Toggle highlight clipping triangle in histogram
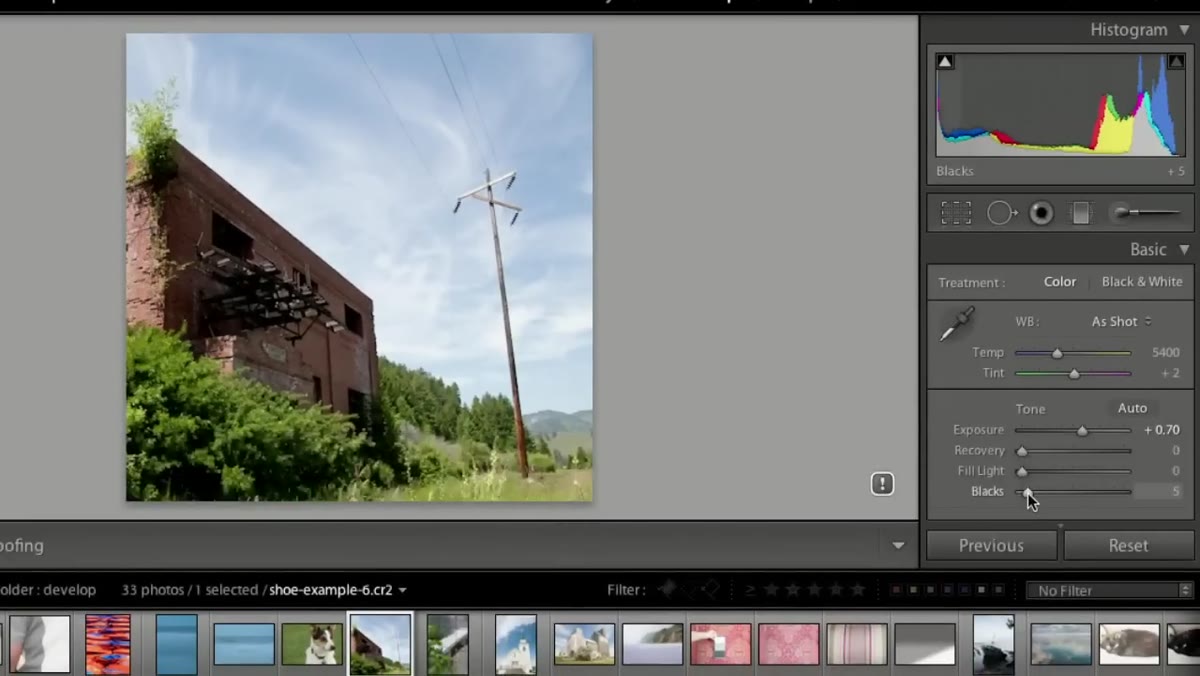The width and height of the screenshot is (1200, 676). click(1176, 62)
